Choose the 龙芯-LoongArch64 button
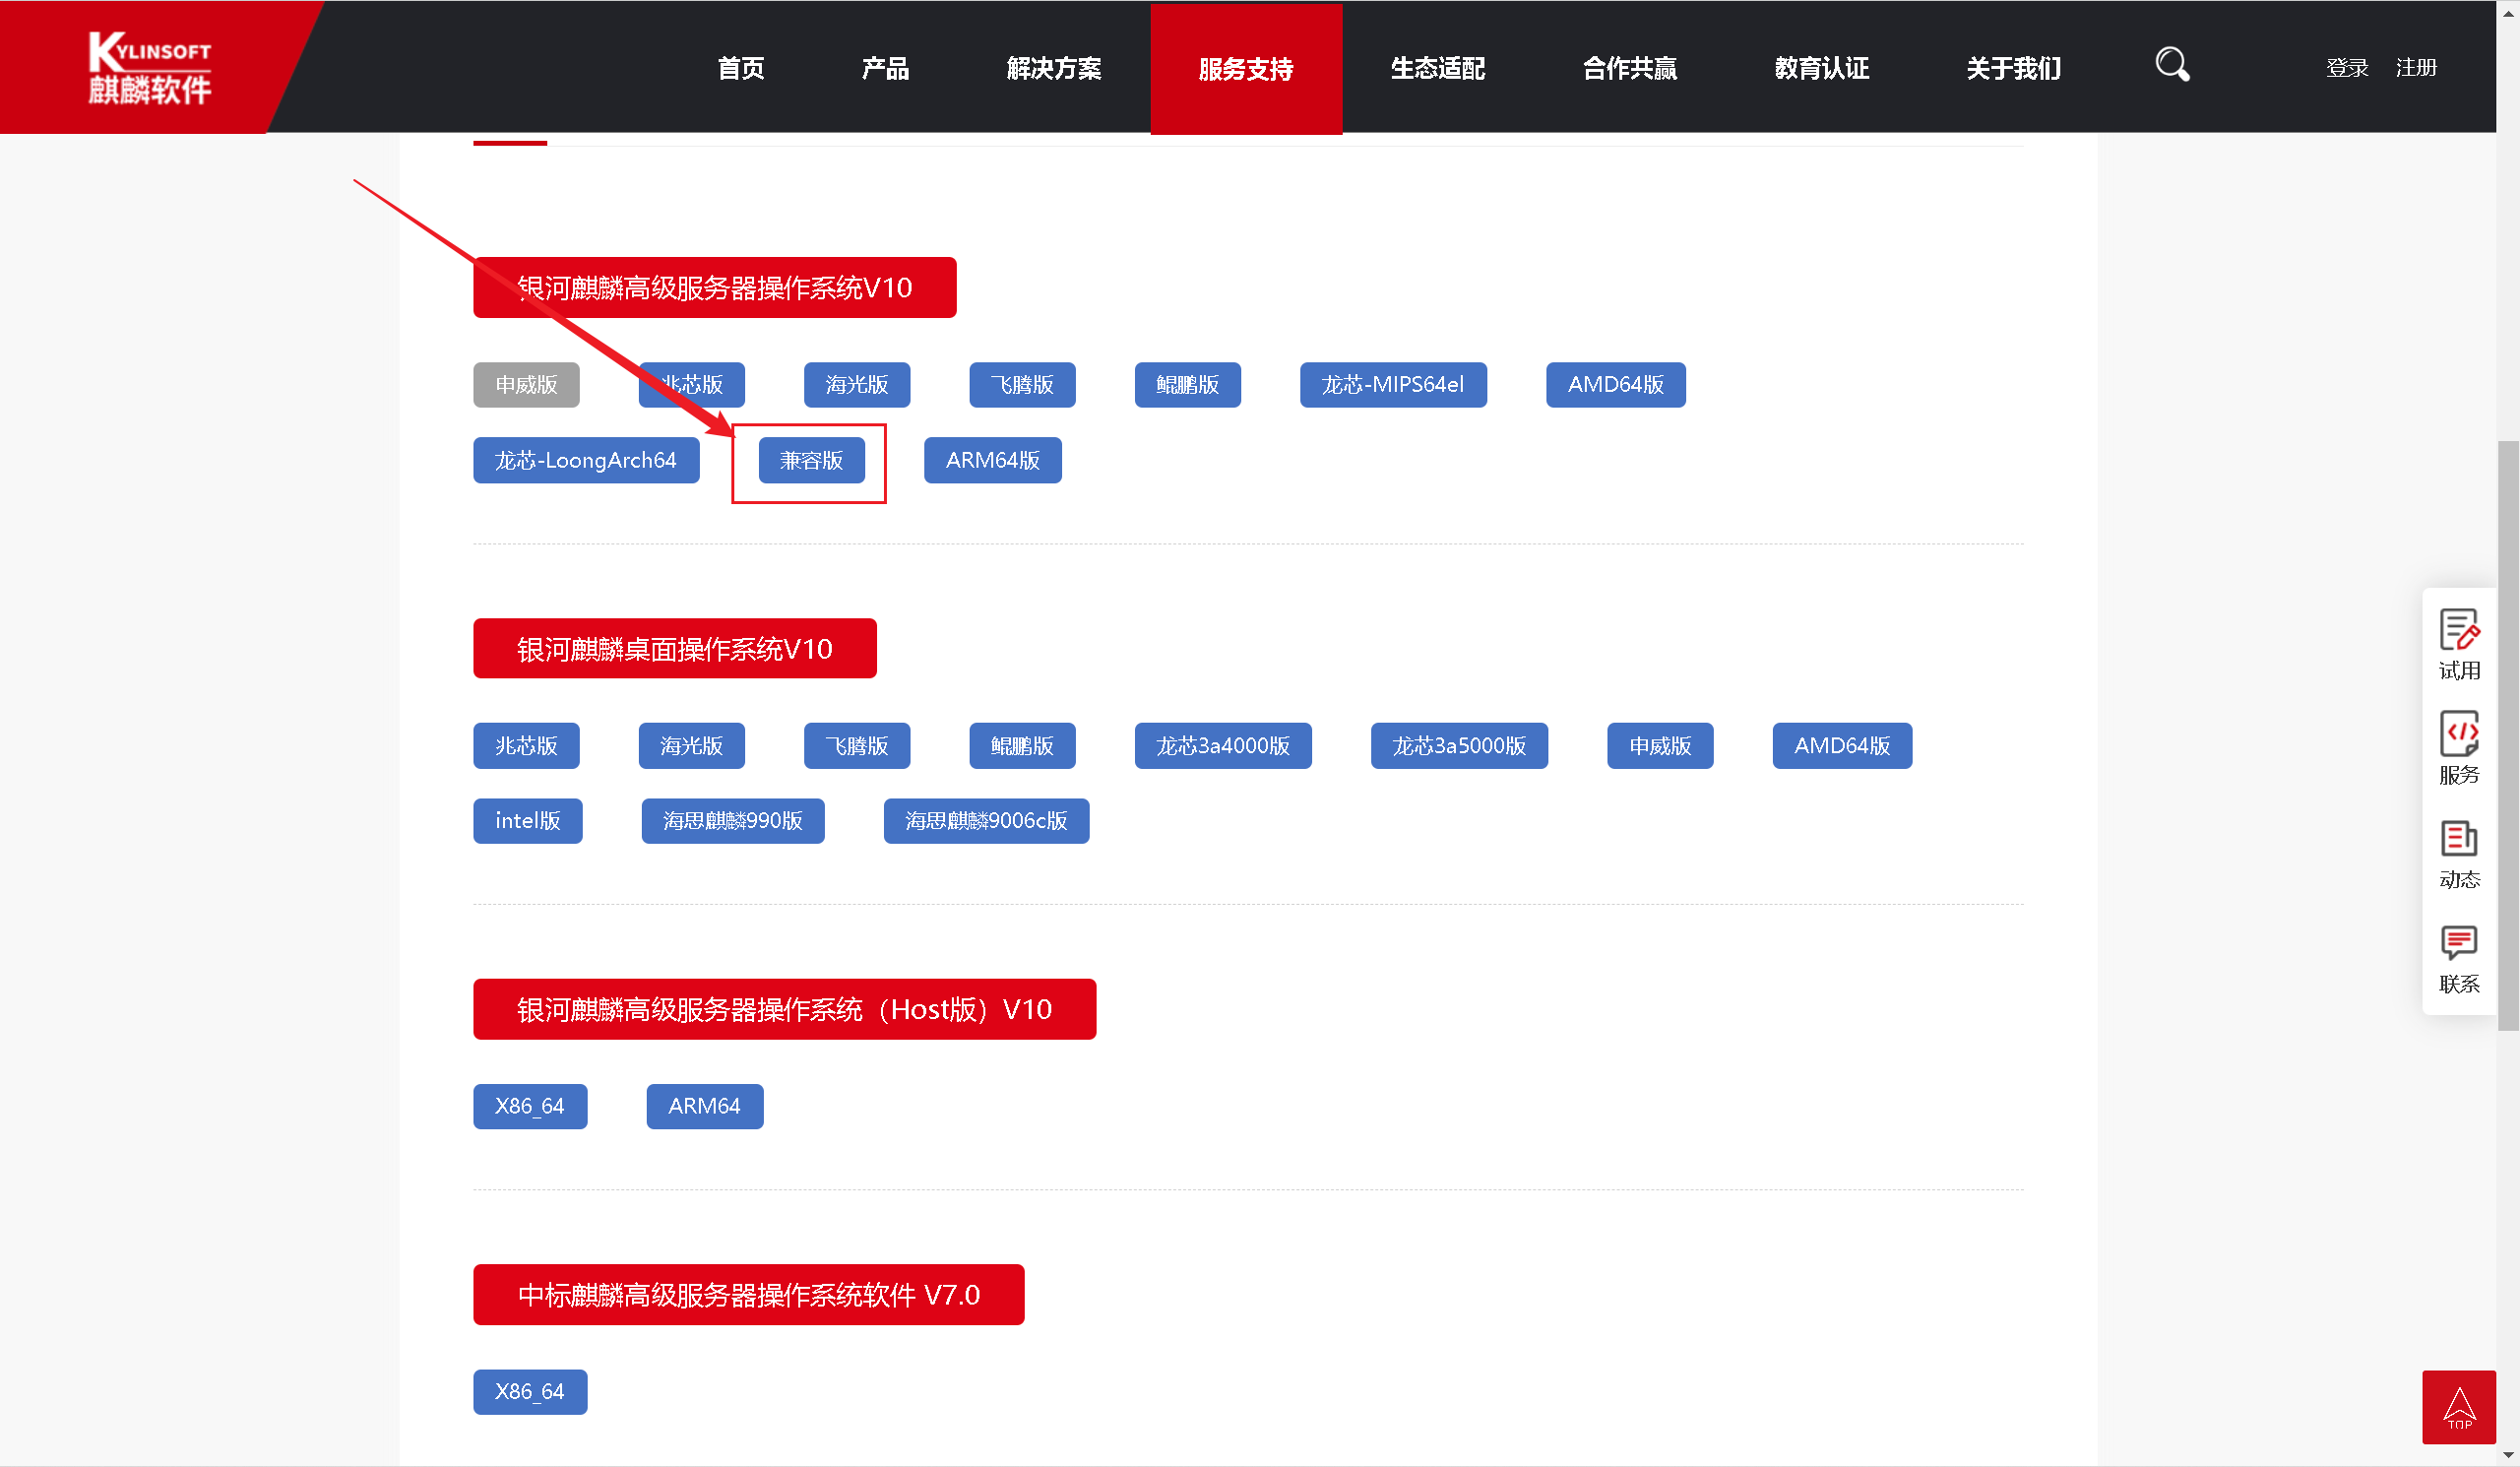 [x=586, y=460]
